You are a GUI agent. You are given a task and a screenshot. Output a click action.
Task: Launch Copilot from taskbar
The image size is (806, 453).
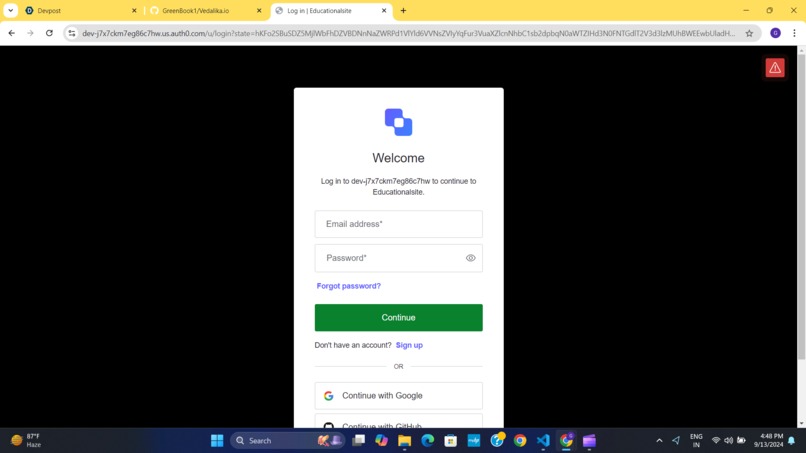pyautogui.click(x=381, y=441)
